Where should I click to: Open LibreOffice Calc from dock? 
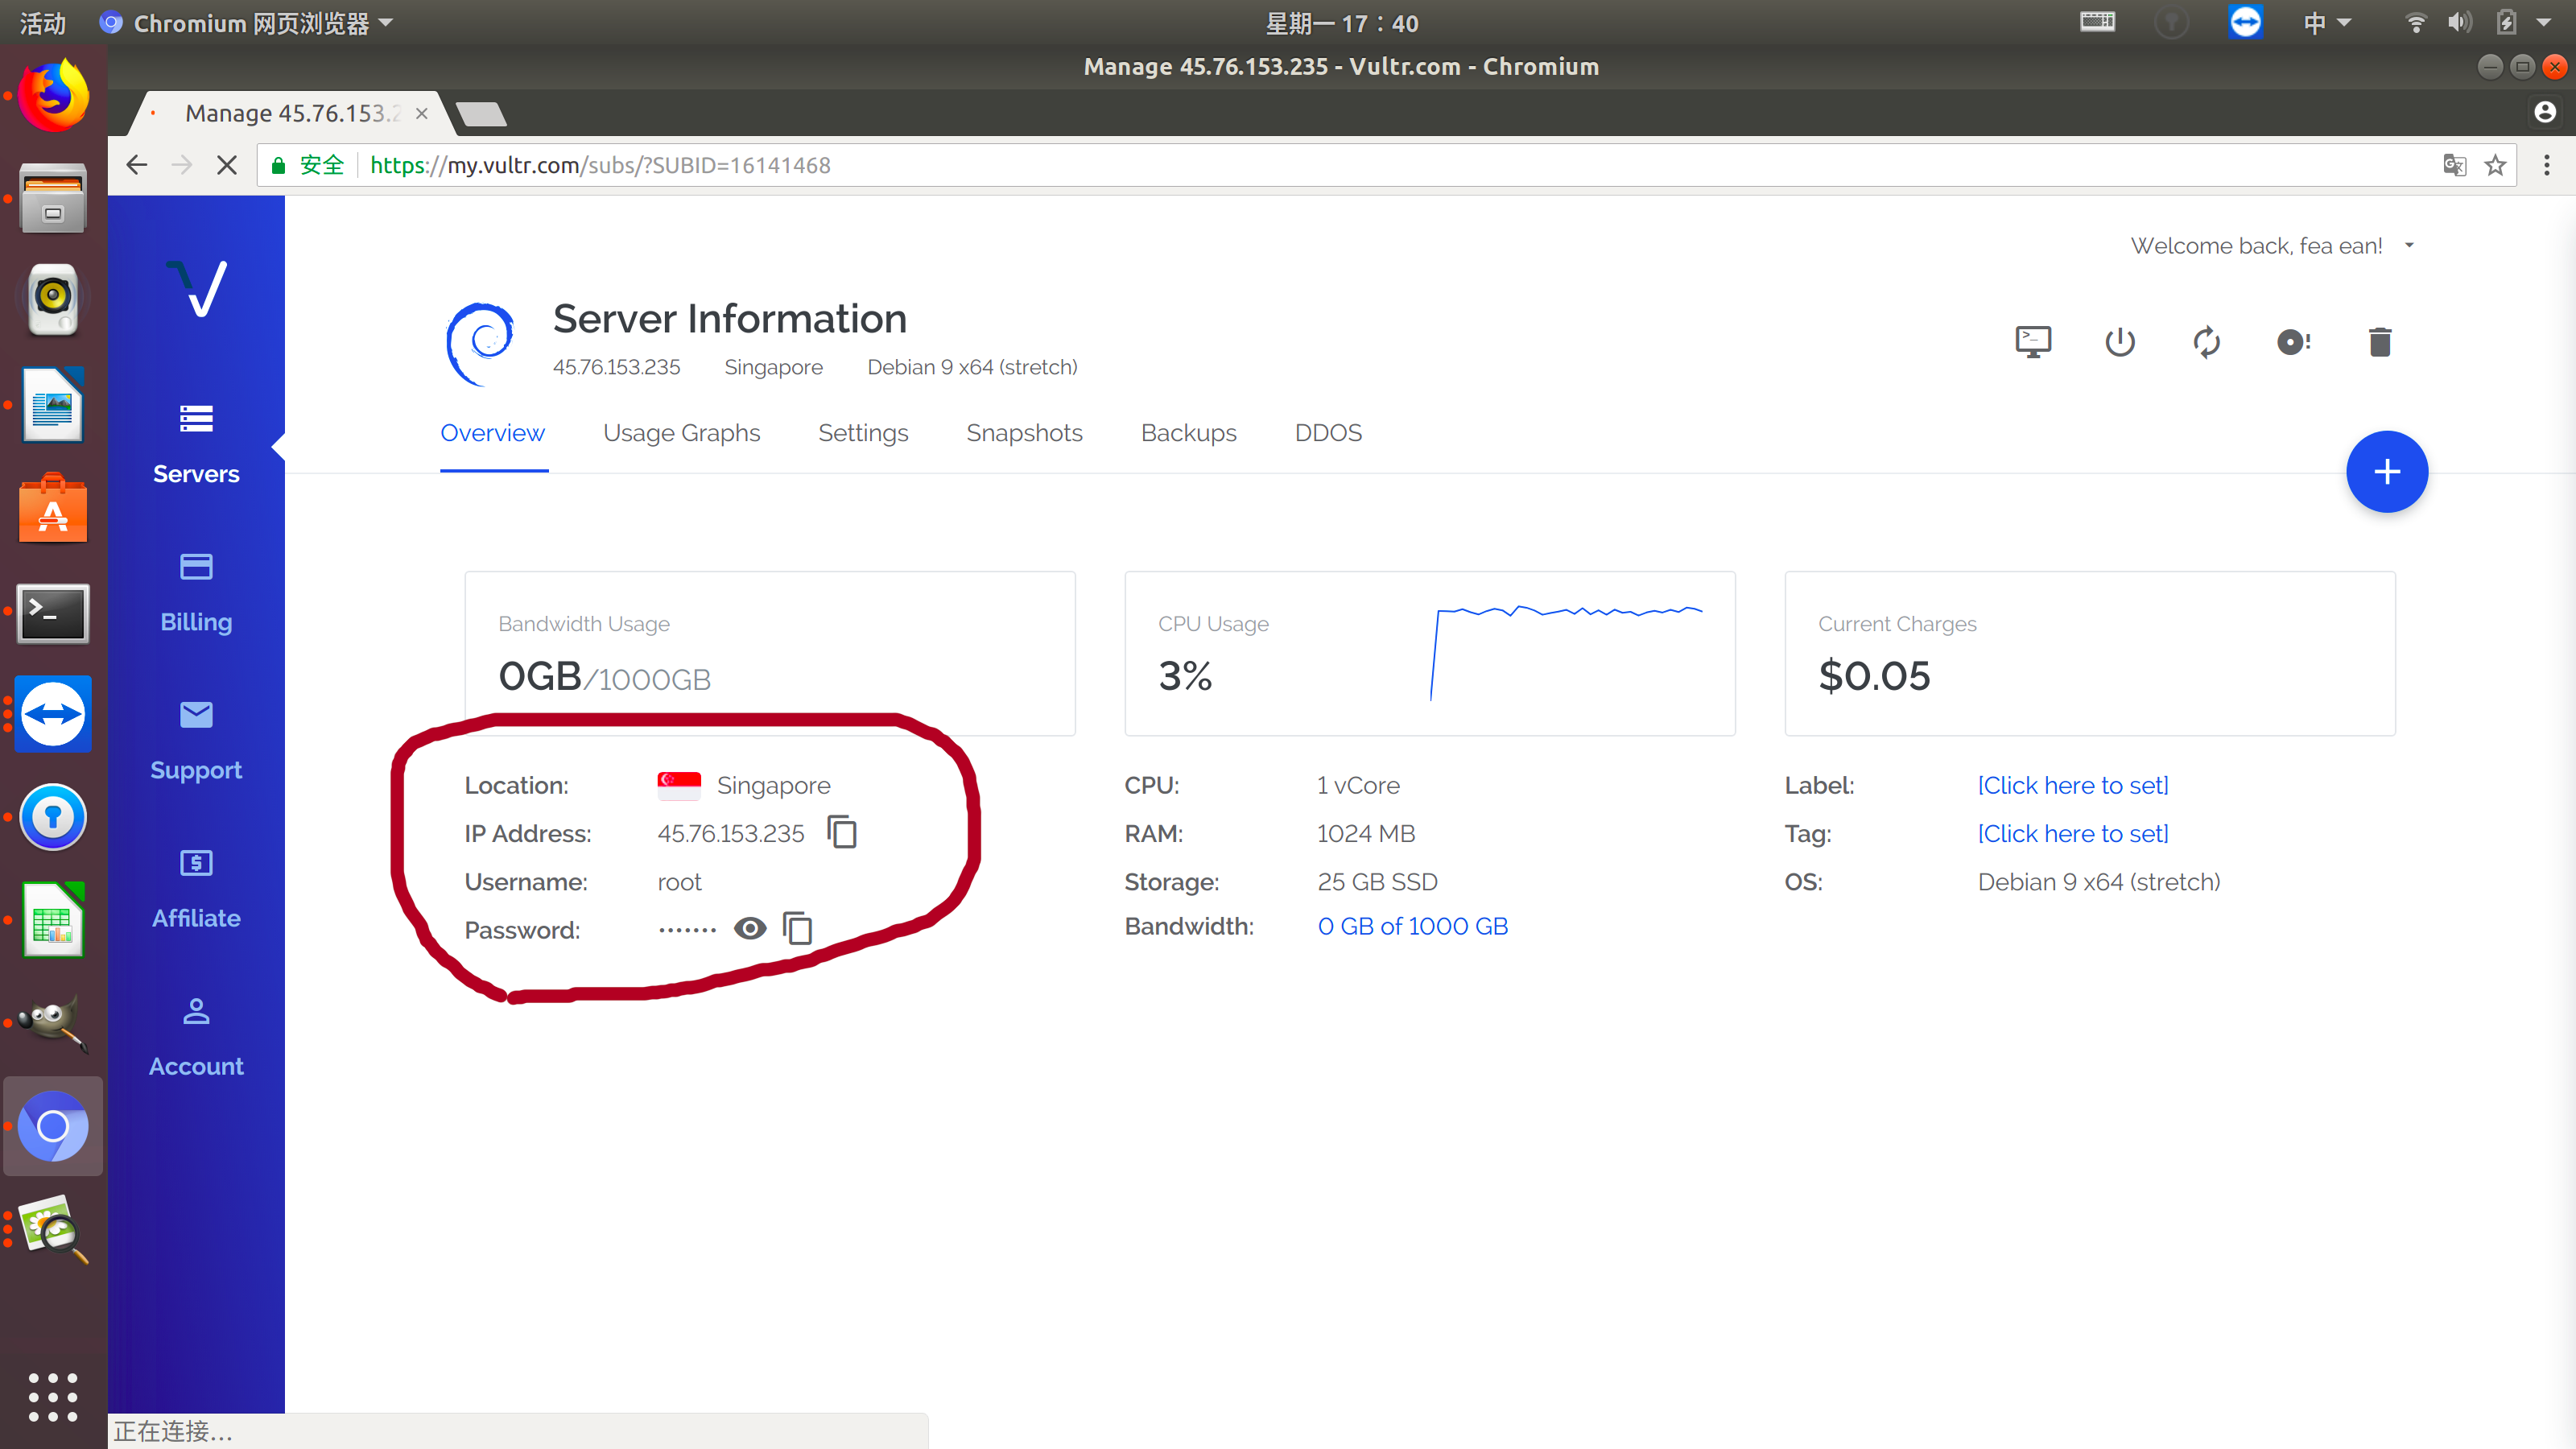(x=53, y=920)
